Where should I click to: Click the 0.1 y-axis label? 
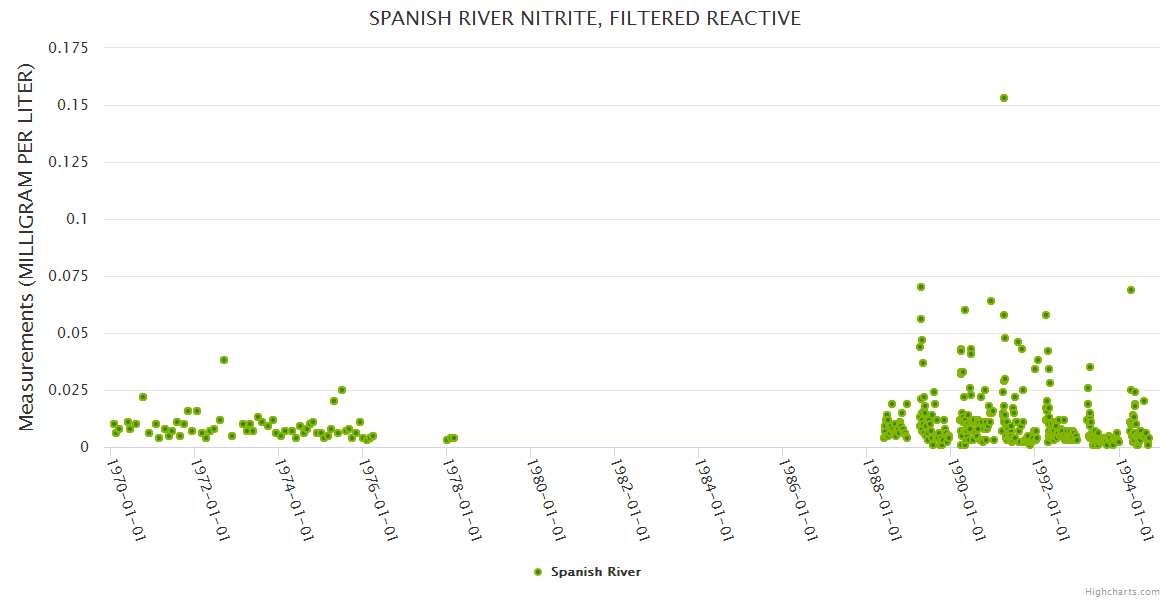click(x=76, y=219)
